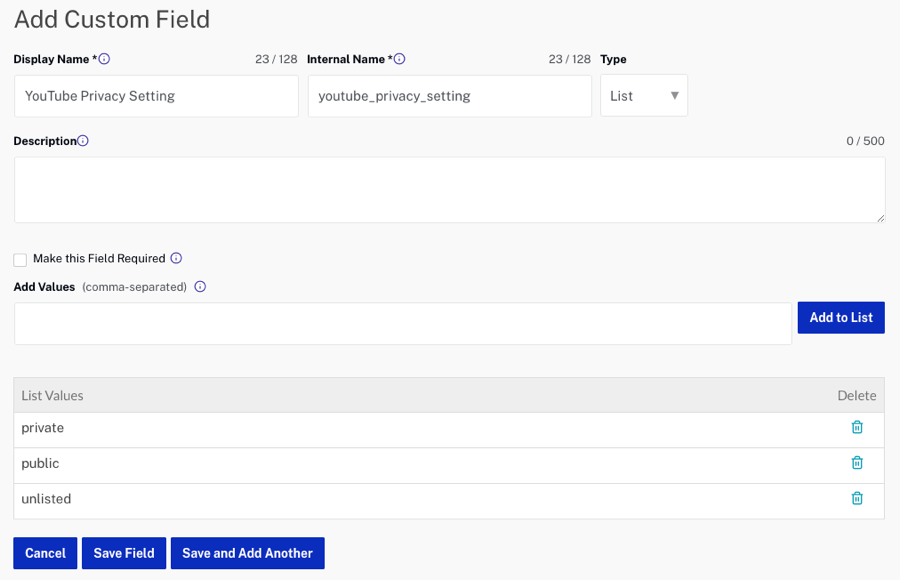Click info icon next to Display Name

click(x=104, y=59)
